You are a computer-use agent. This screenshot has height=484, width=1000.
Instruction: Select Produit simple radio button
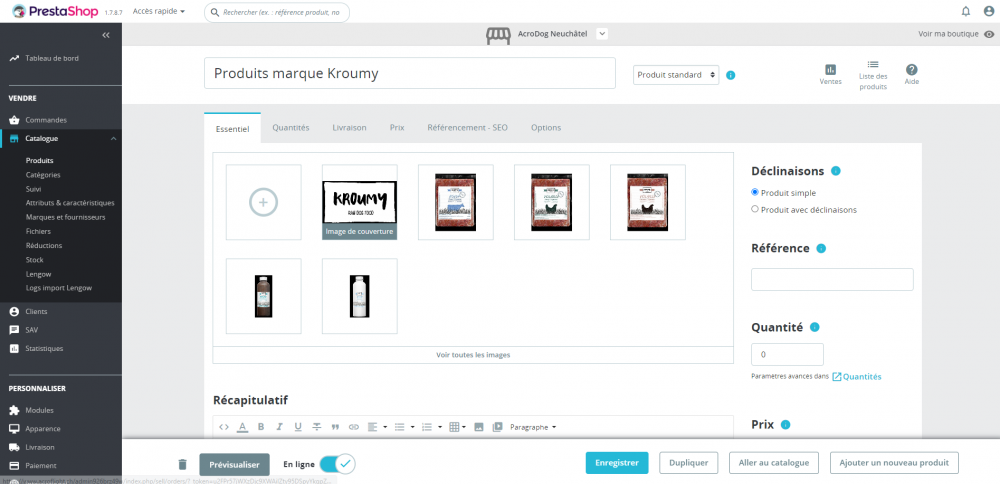[755, 192]
